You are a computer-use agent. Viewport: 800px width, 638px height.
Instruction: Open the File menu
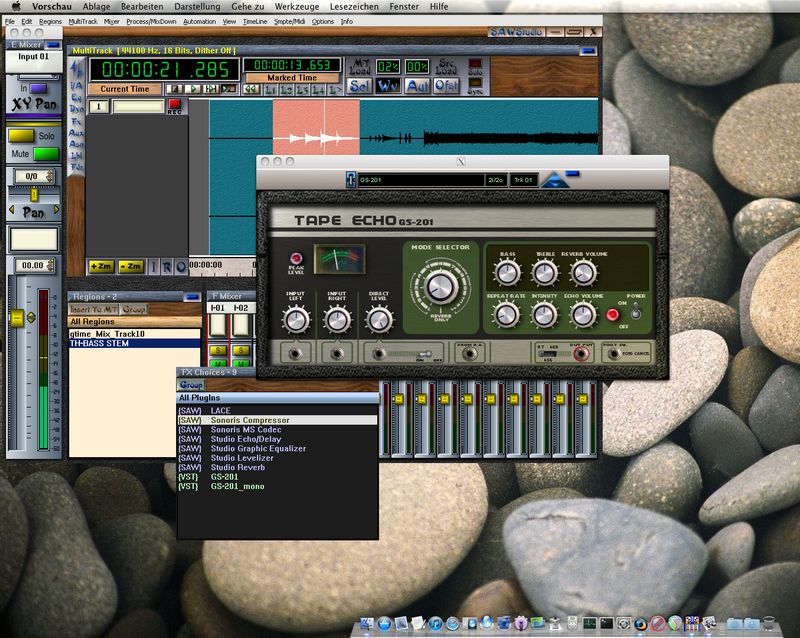tap(10, 21)
